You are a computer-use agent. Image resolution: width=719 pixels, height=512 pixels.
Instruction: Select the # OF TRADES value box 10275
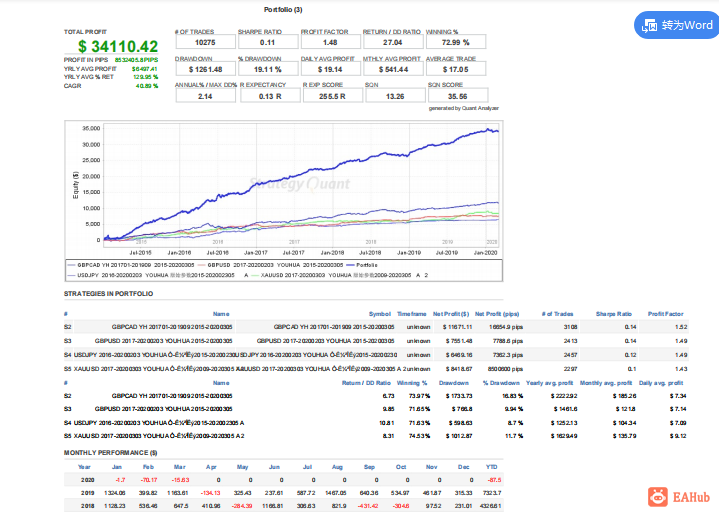click(x=205, y=42)
